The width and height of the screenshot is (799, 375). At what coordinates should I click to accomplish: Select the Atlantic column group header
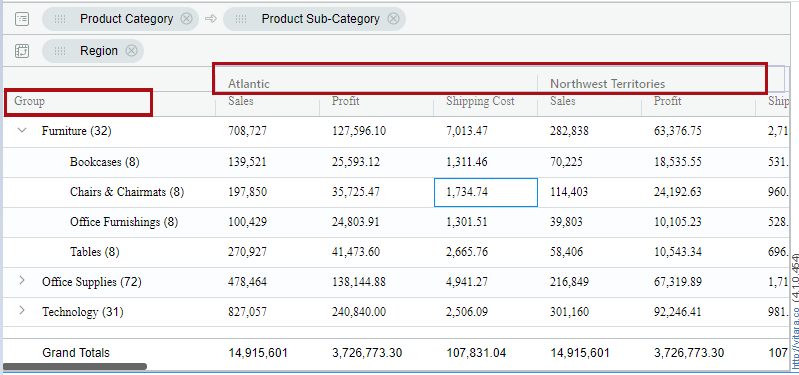(249, 84)
